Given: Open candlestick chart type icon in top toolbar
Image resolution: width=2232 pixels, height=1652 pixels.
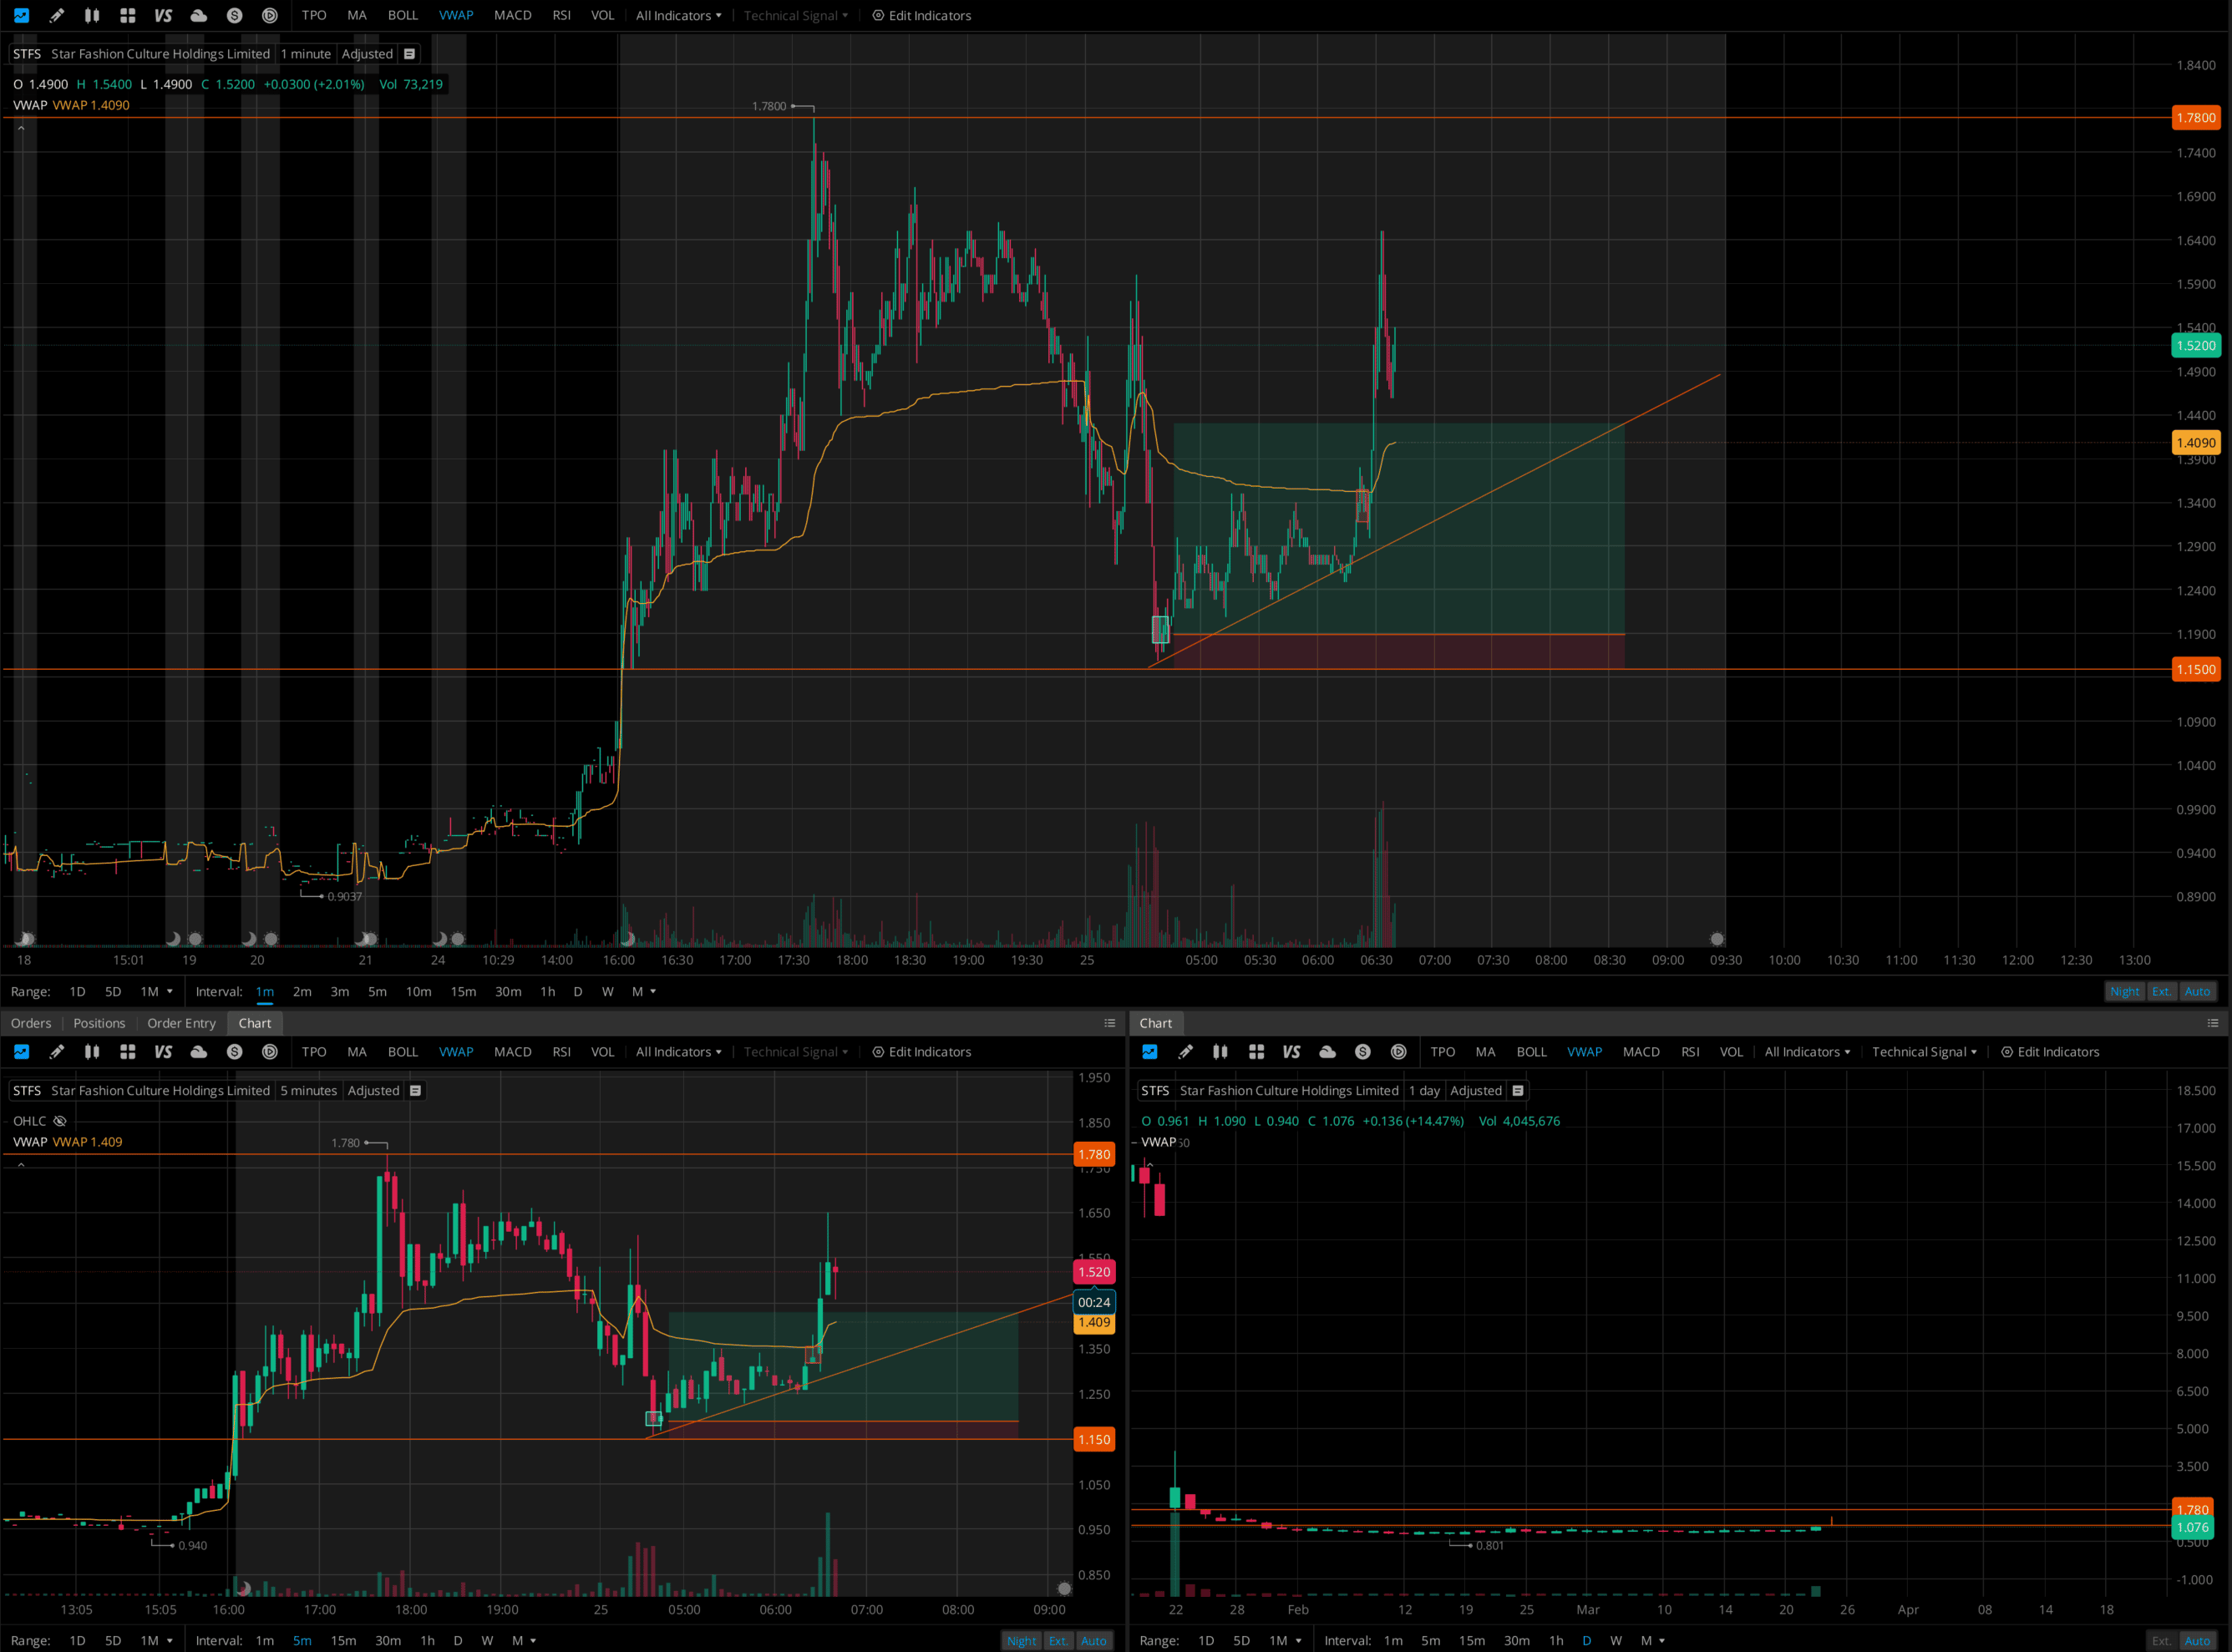Looking at the screenshot, I should (92, 15).
